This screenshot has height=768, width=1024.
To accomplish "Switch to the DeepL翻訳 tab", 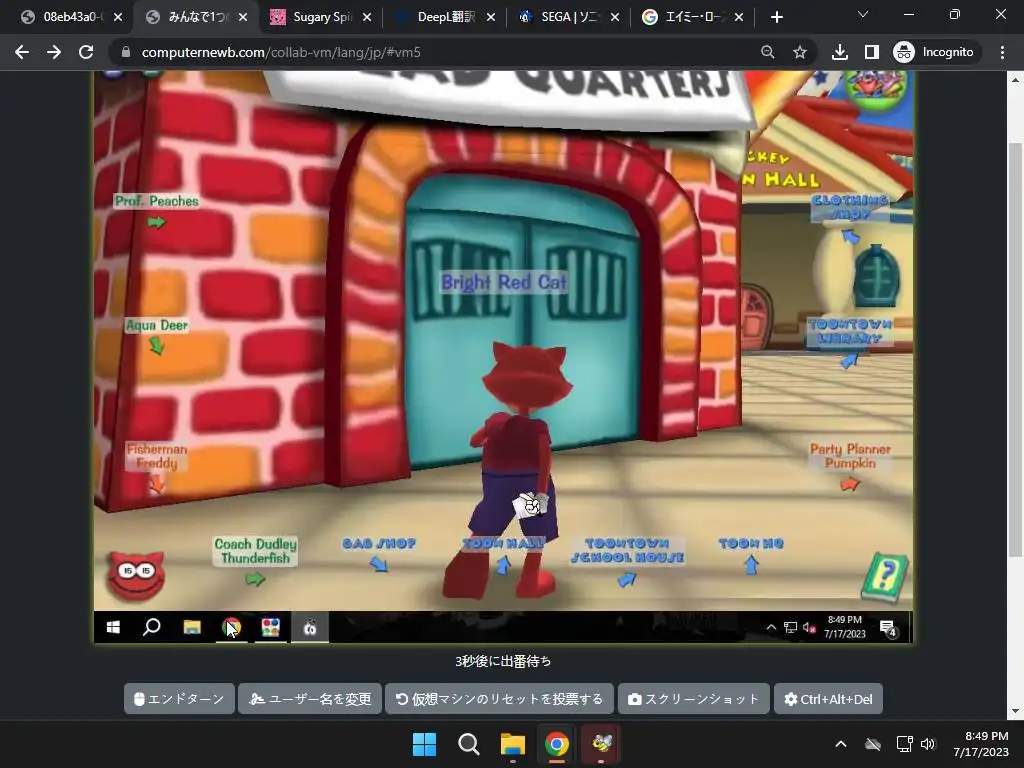I will coord(445,17).
